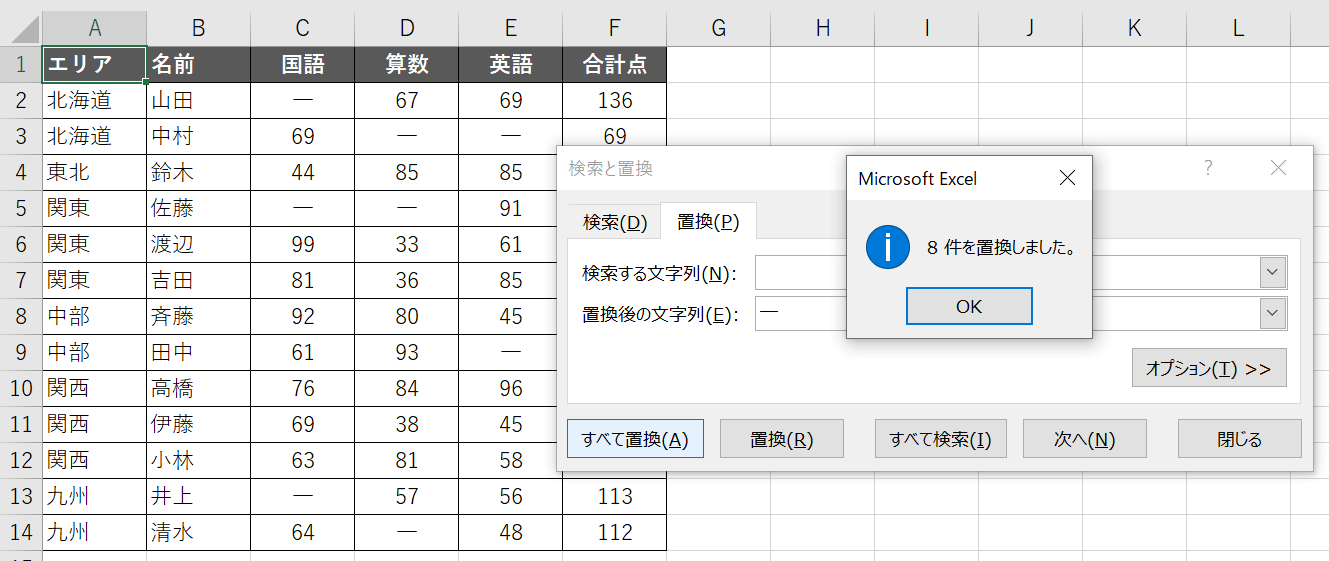Select column header G
1329x561 pixels.
point(718,28)
